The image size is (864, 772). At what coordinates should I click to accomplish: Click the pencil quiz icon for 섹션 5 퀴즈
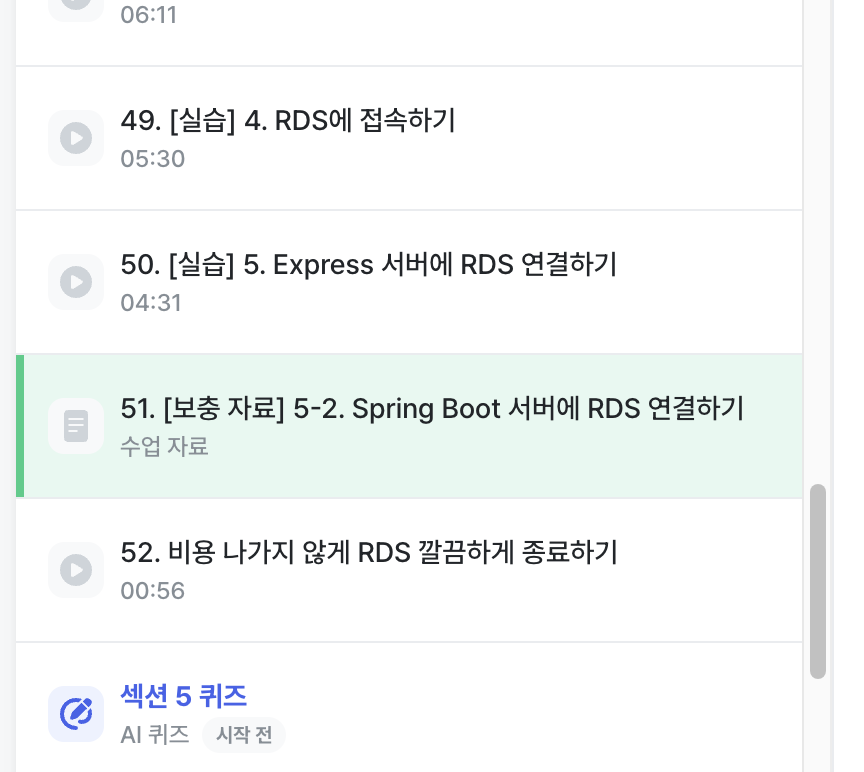click(76, 714)
